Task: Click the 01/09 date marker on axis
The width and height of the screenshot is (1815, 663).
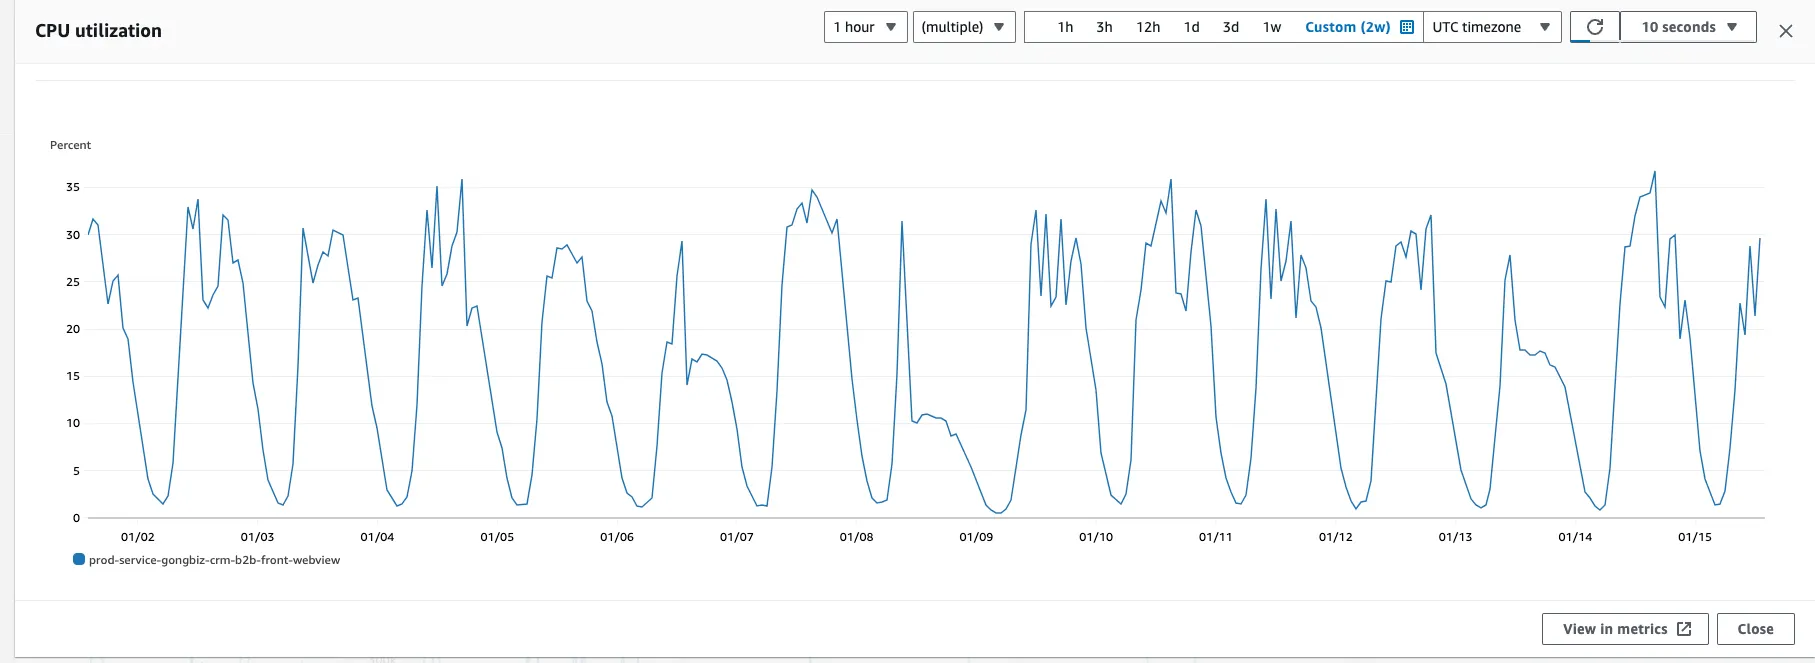Action: [x=976, y=537]
